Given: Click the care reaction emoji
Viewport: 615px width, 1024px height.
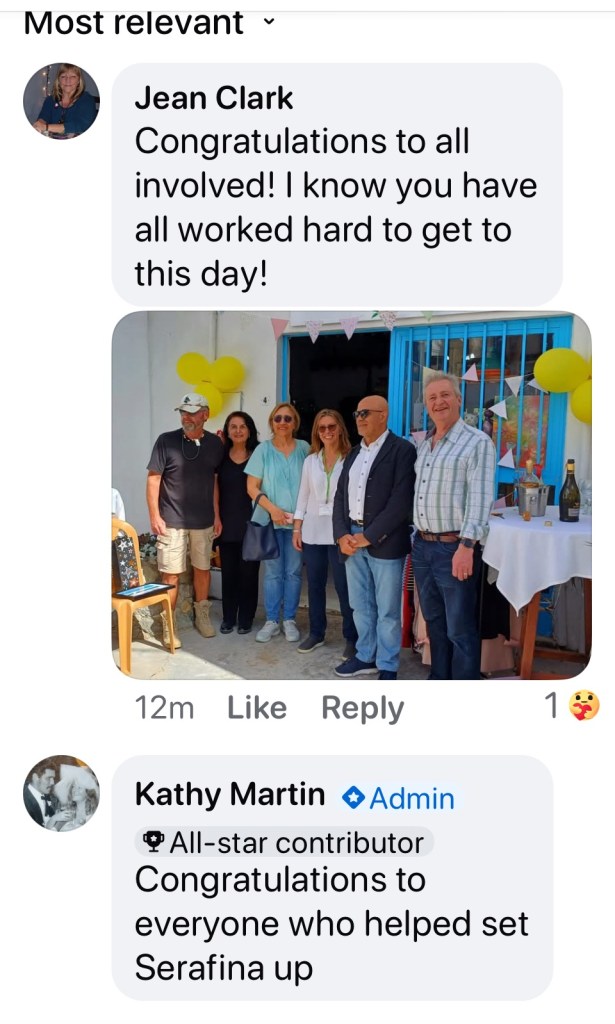Looking at the screenshot, I should tap(584, 706).
